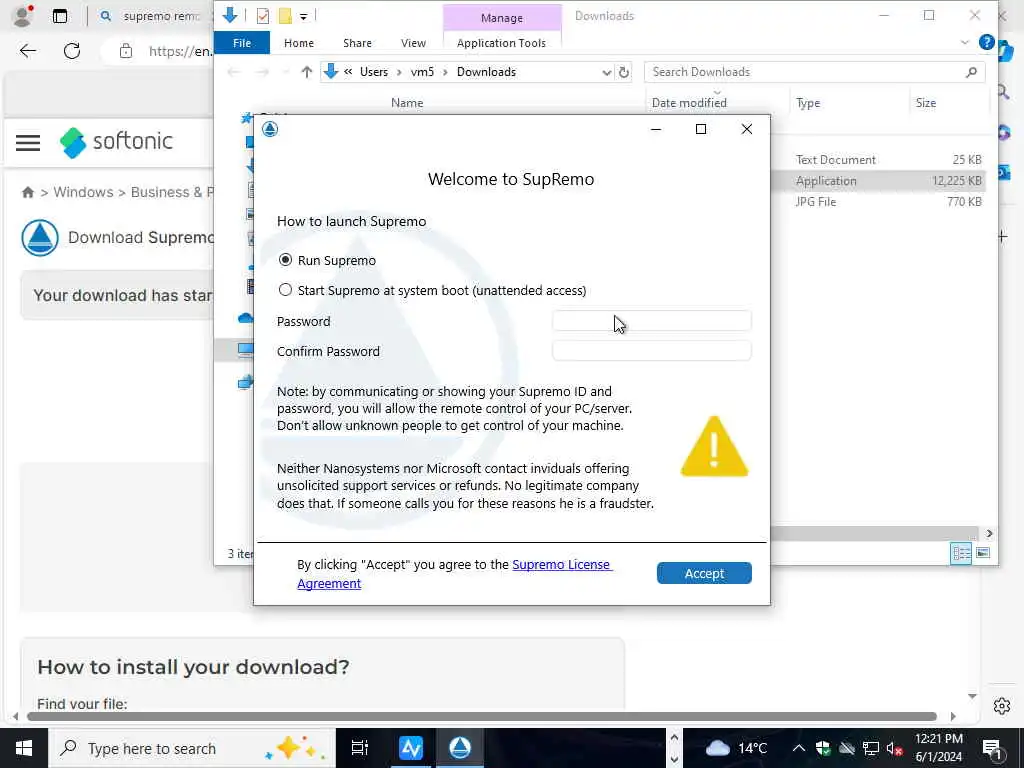Click the Supremo icon beside Download Supremo heading
This screenshot has height=768, width=1024.
40,238
